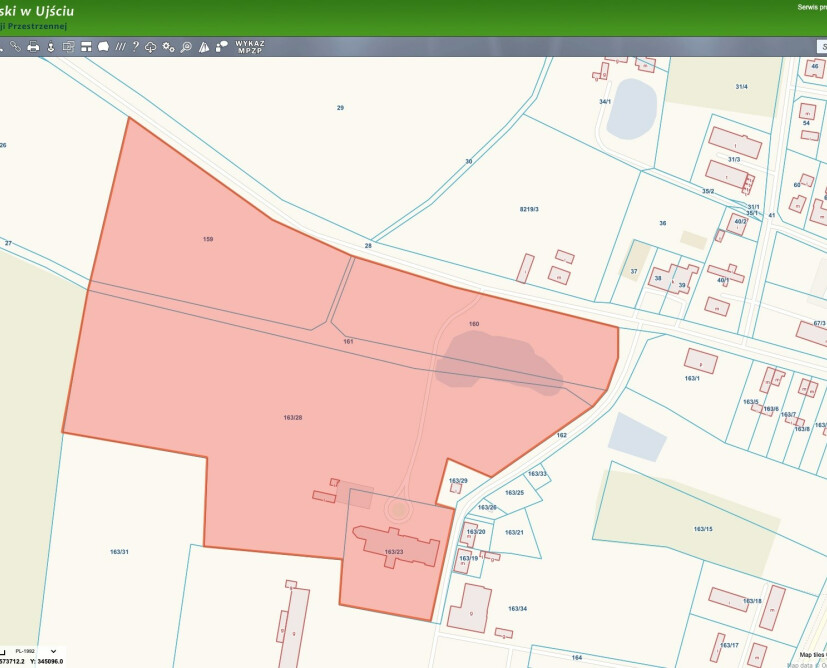Open the PL-1992 coordinate system dropdown
The width and height of the screenshot is (827, 668).
click(x=35, y=651)
